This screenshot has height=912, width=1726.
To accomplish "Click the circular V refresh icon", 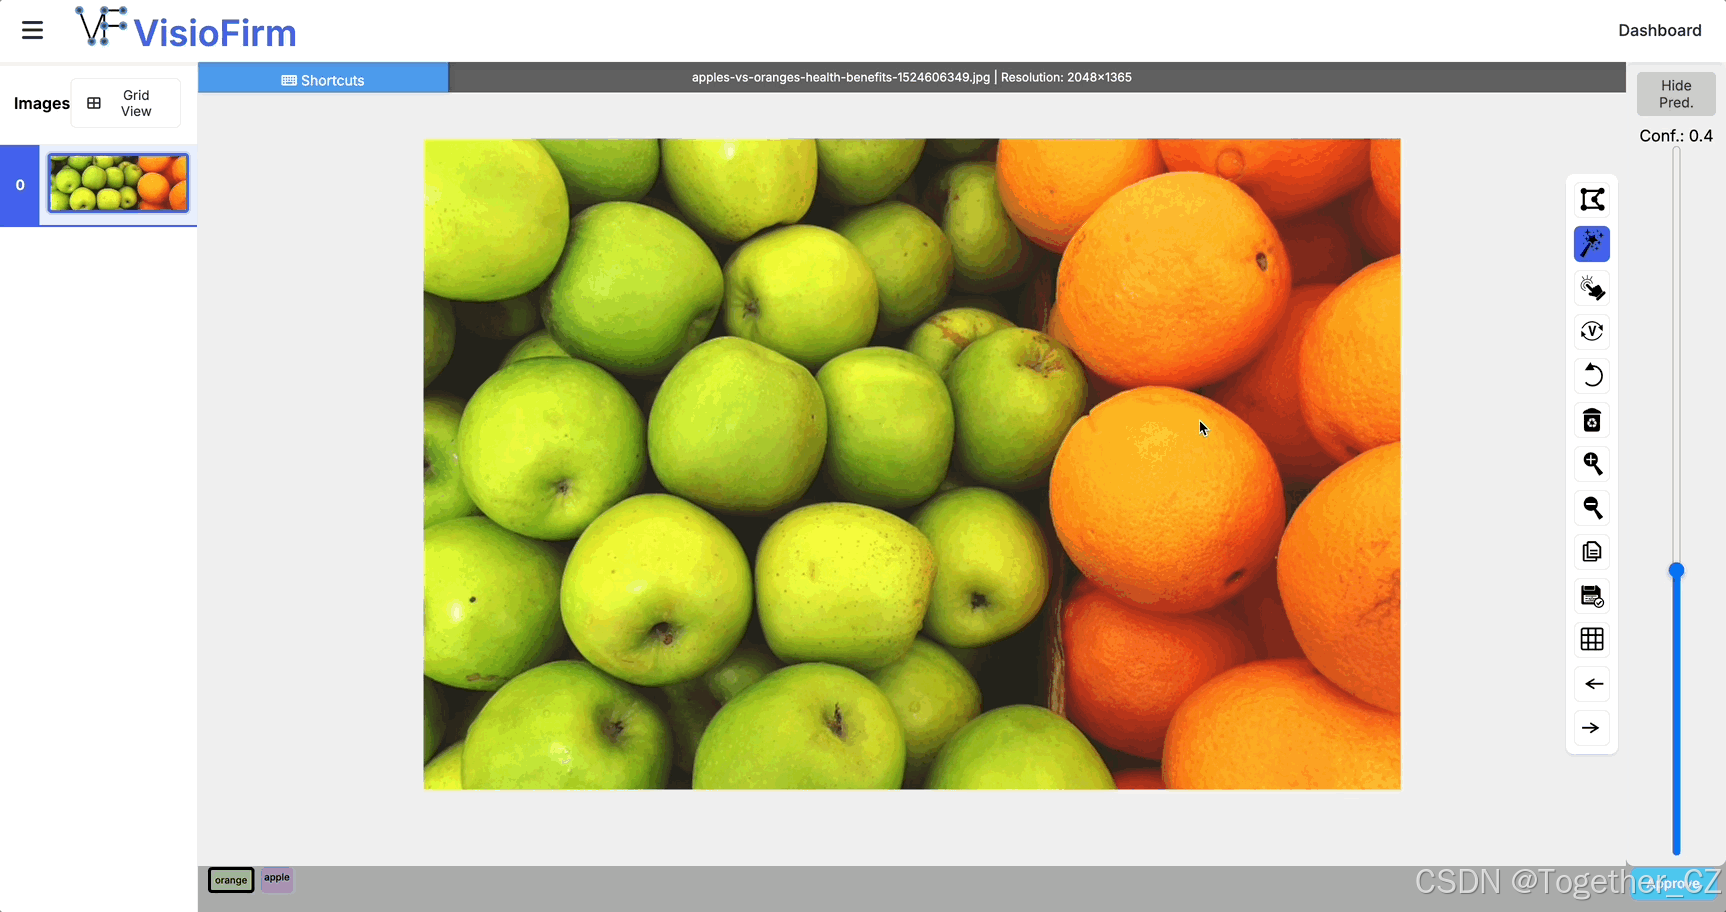I will coord(1592,332).
